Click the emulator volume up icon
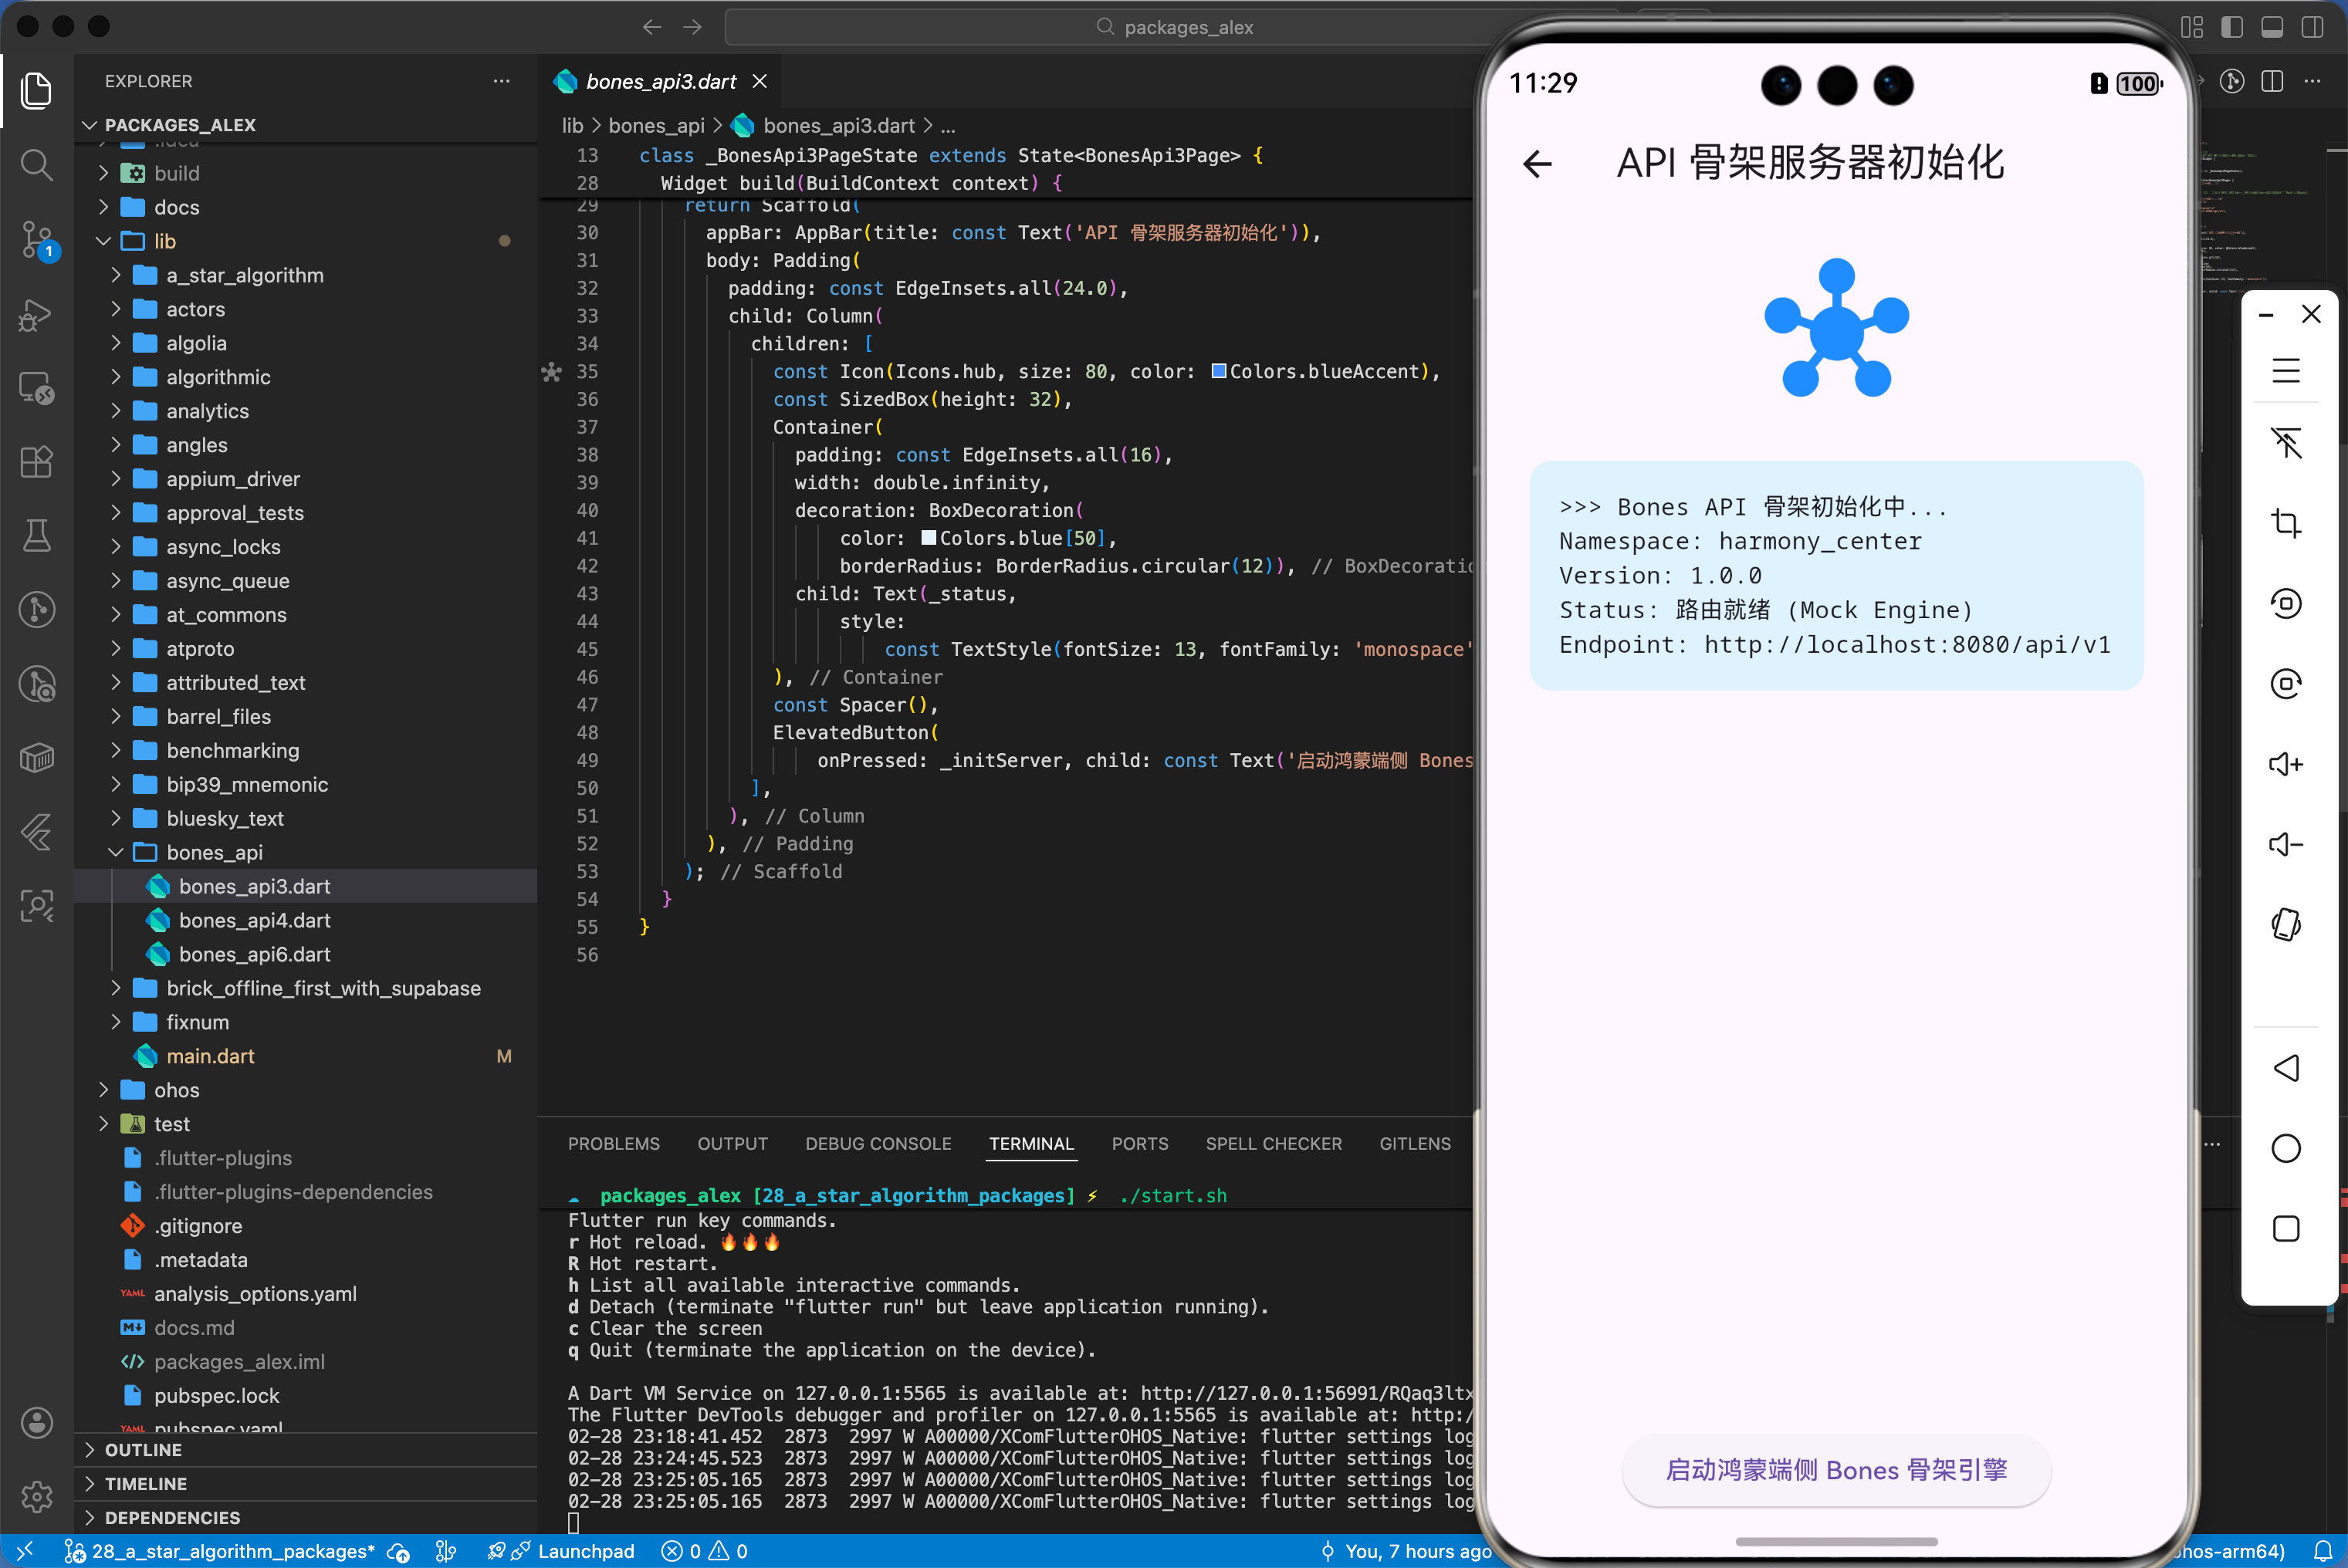The image size is (2348, 1568). coord(2286,765)
